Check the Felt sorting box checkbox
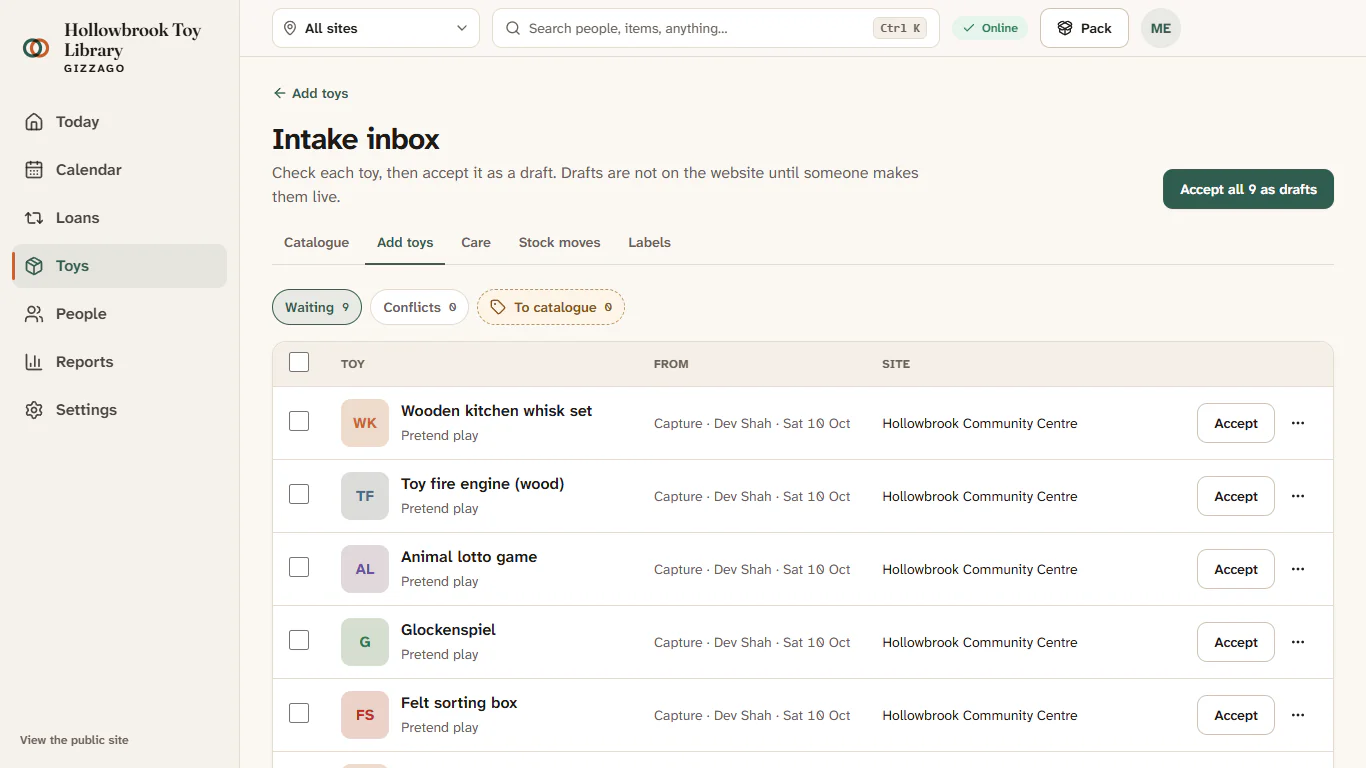The image size is (1366, 768). (x=299, y=713)
